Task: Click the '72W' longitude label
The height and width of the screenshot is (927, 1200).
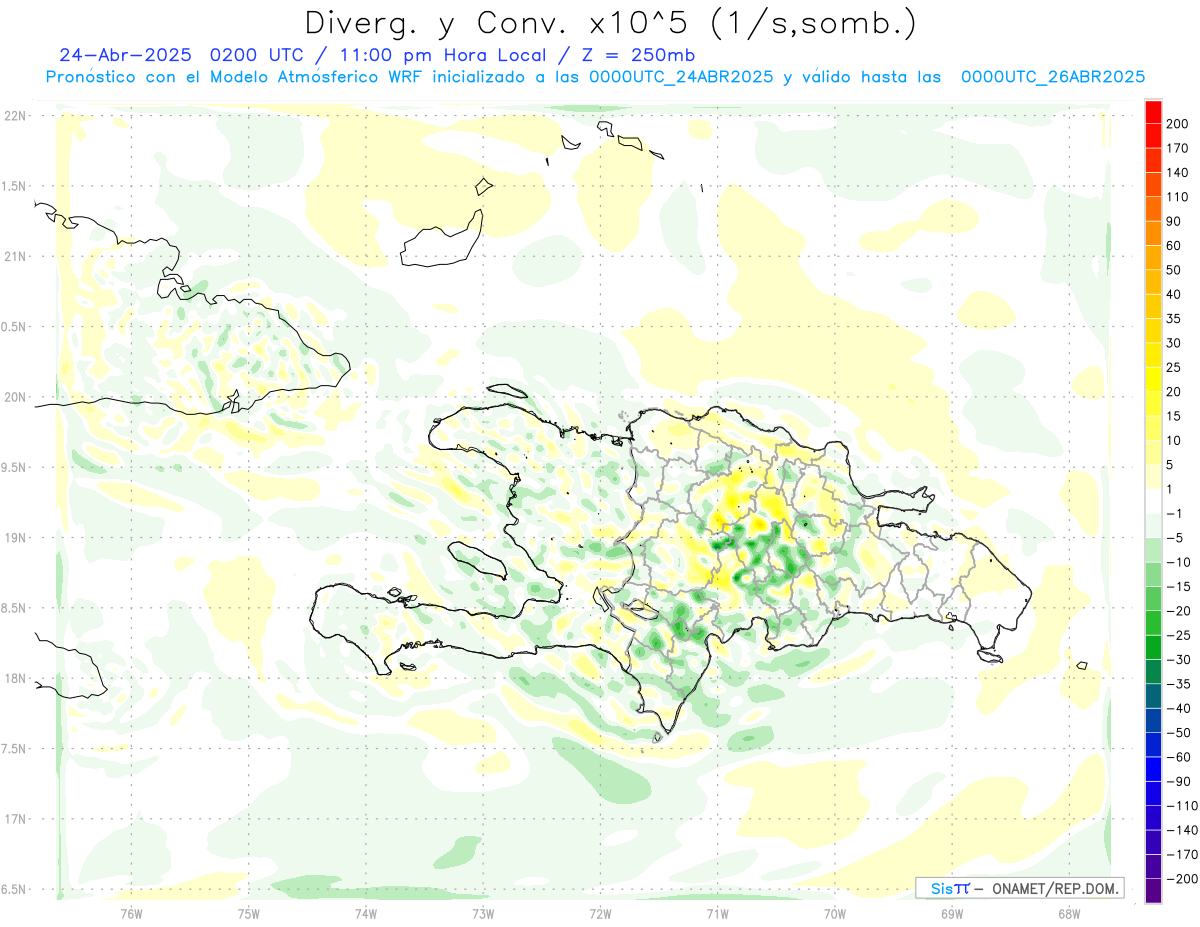Action: pos(600,914)
